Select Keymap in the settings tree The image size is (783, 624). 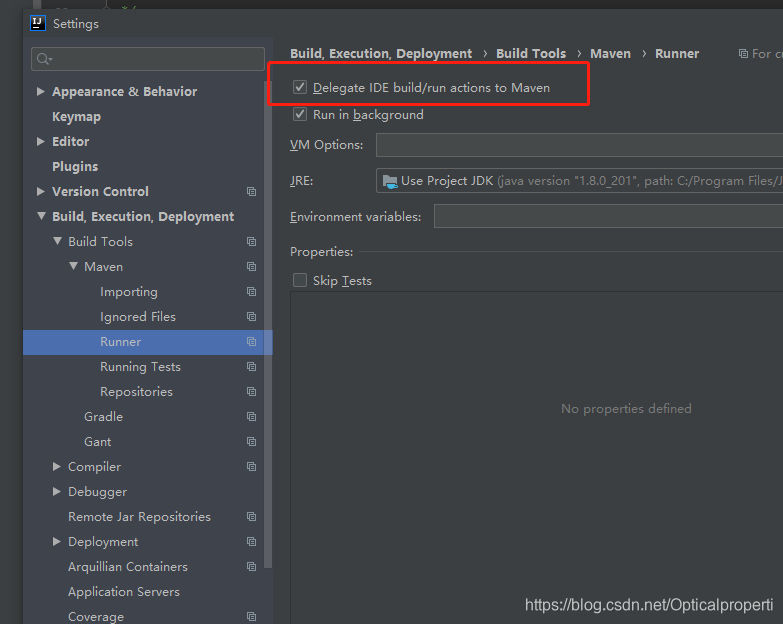point(76,116)
